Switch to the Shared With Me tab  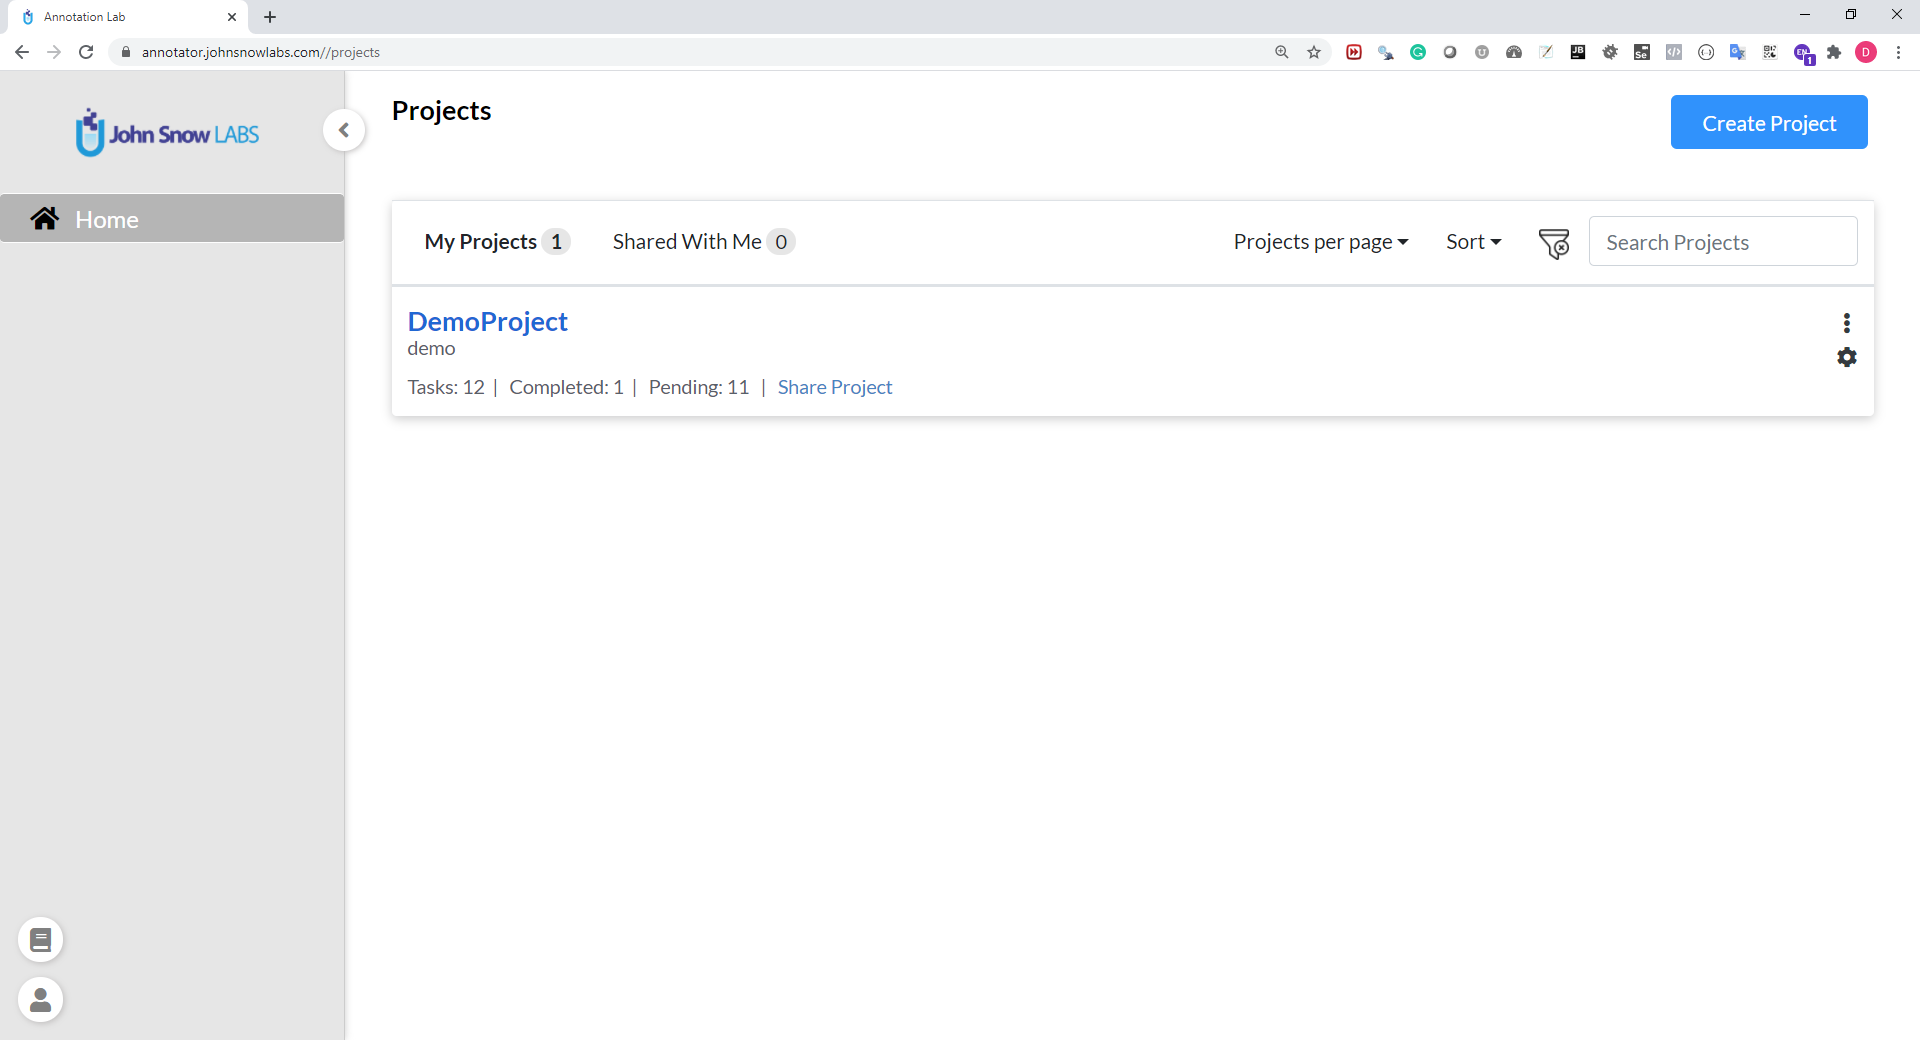click(703, 242)
